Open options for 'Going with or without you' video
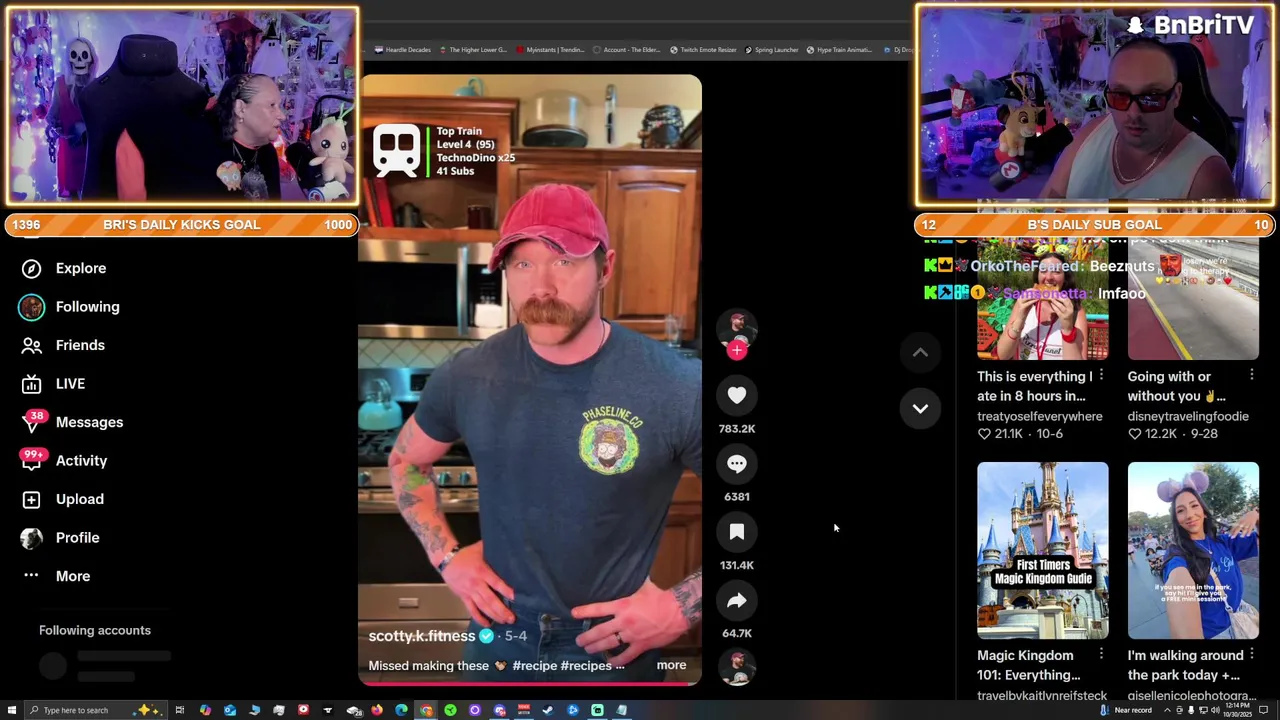Image resolution: width=1280 pixels, height=720 pixels. tap(1251, 375)
